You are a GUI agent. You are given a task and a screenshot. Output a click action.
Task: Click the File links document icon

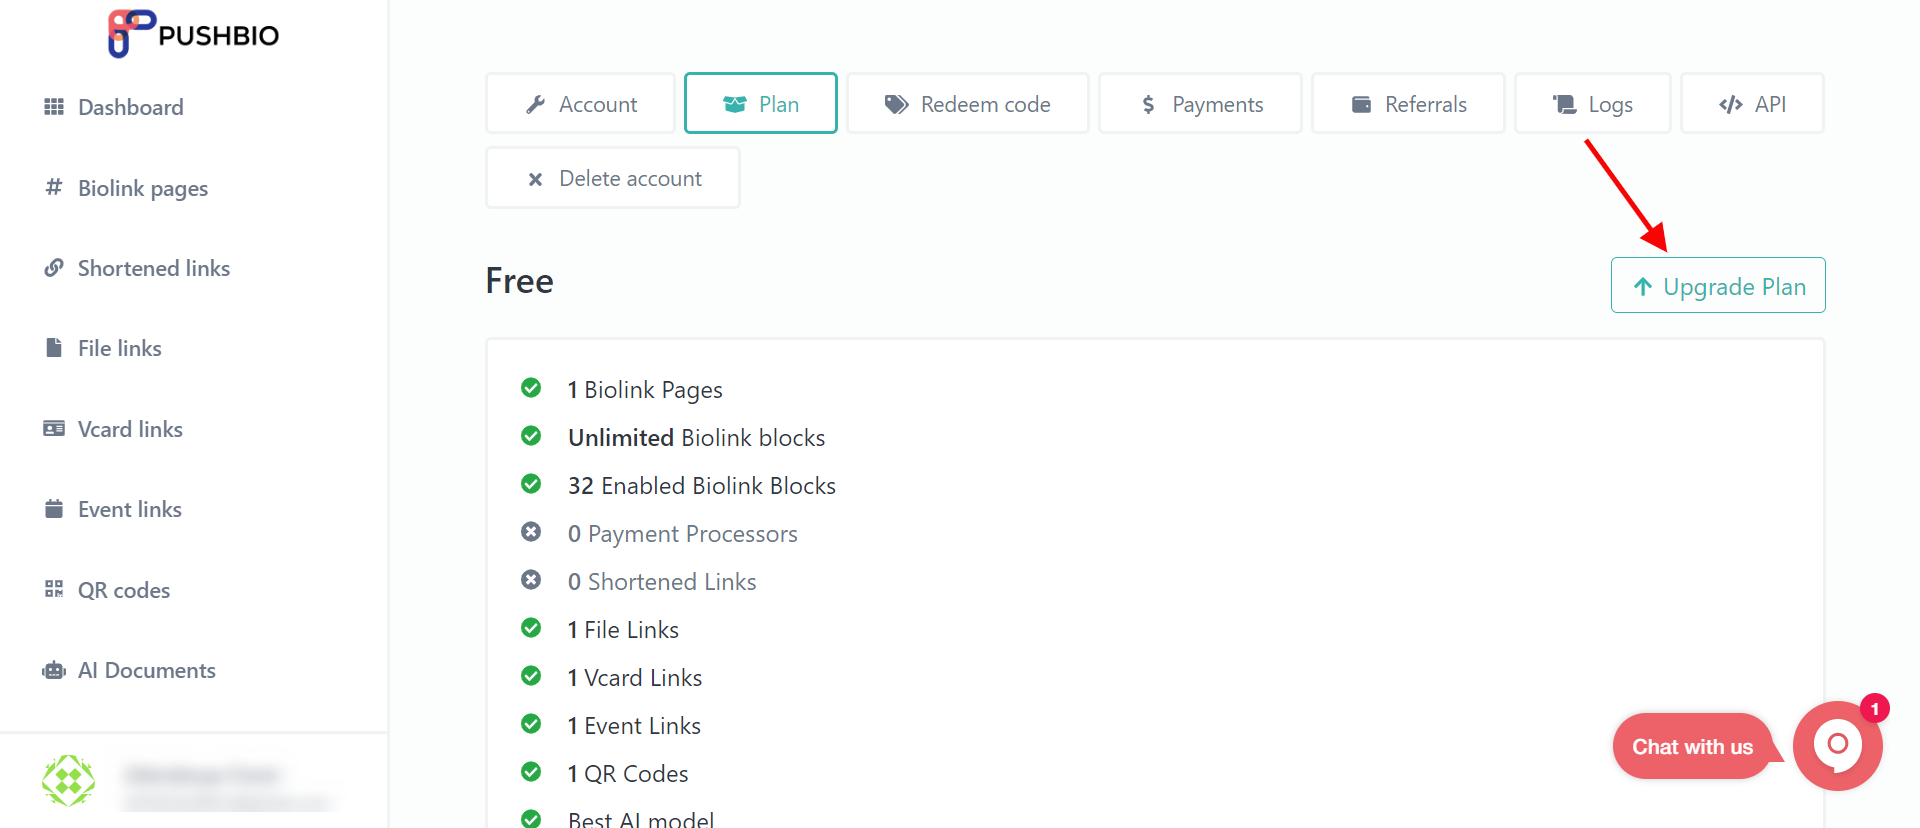click(54, 348)
